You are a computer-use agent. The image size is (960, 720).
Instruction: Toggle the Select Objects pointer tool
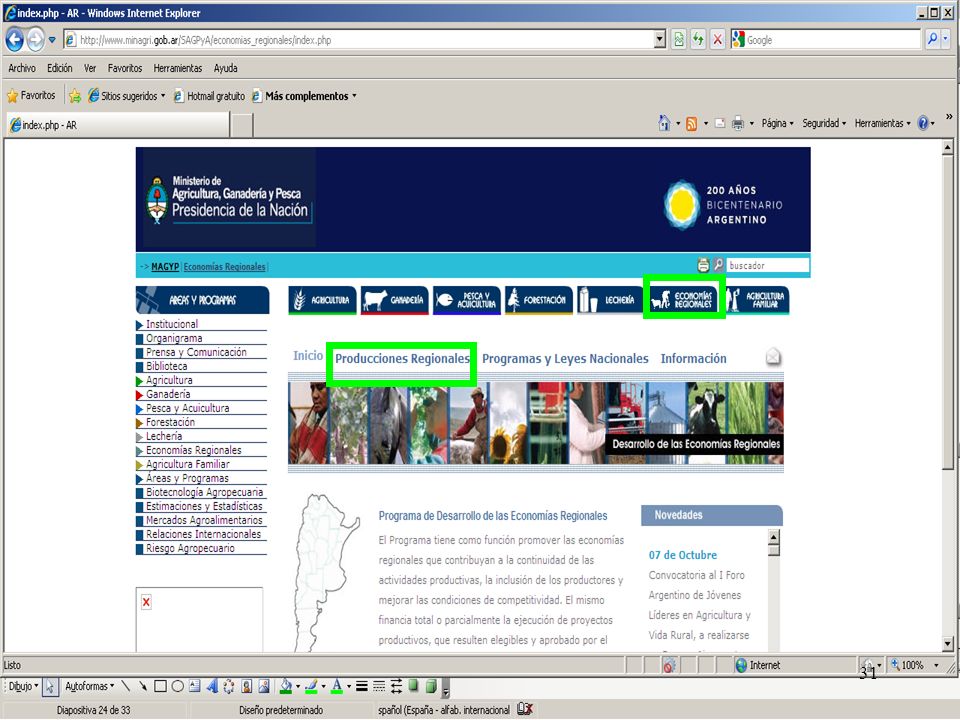(50, 686)
